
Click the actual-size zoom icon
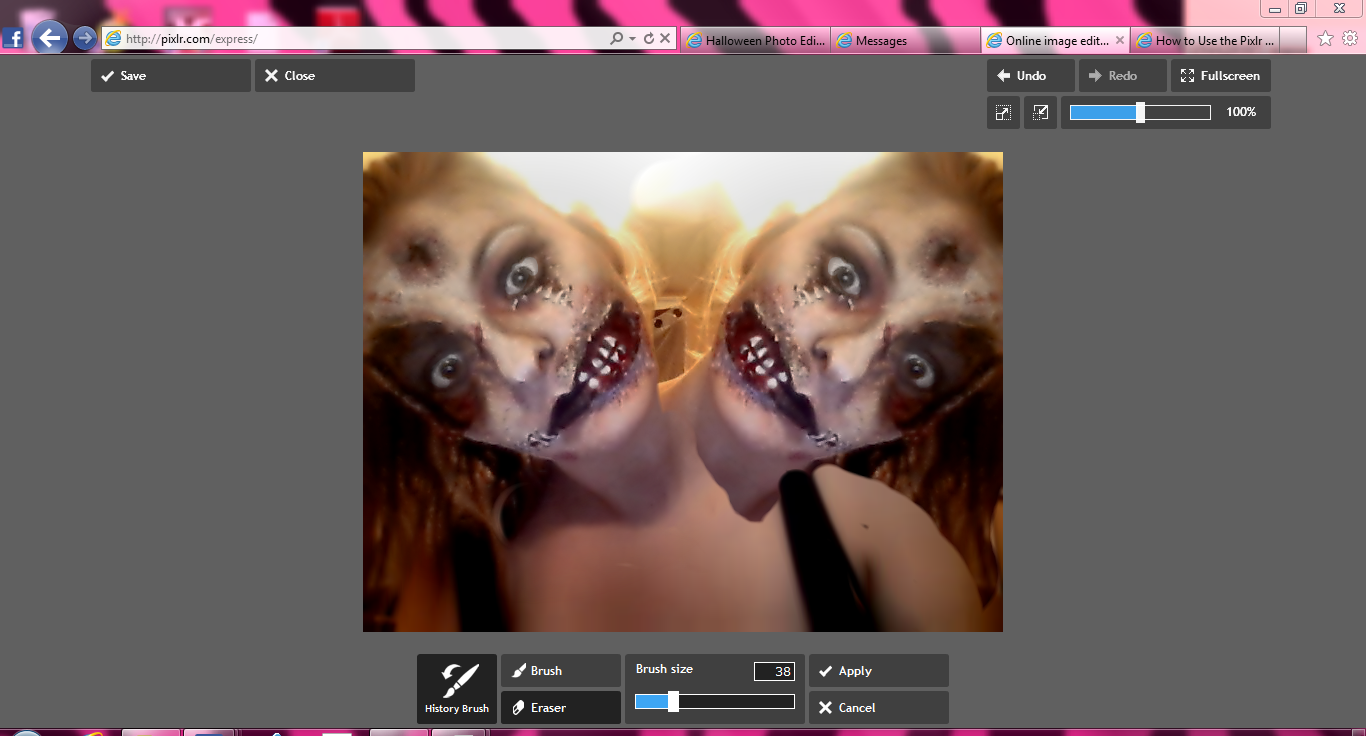(x=1040, y=113)
